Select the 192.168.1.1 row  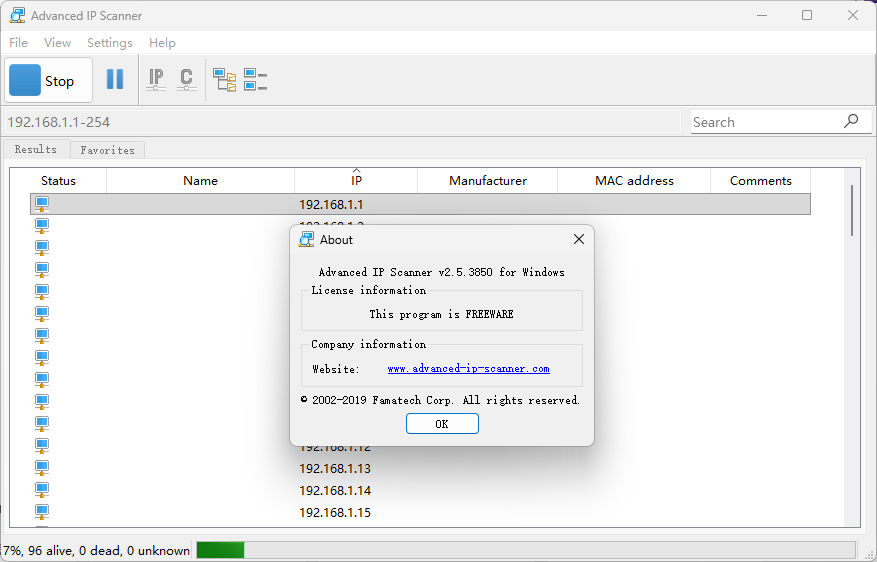[x=420, y=204]
